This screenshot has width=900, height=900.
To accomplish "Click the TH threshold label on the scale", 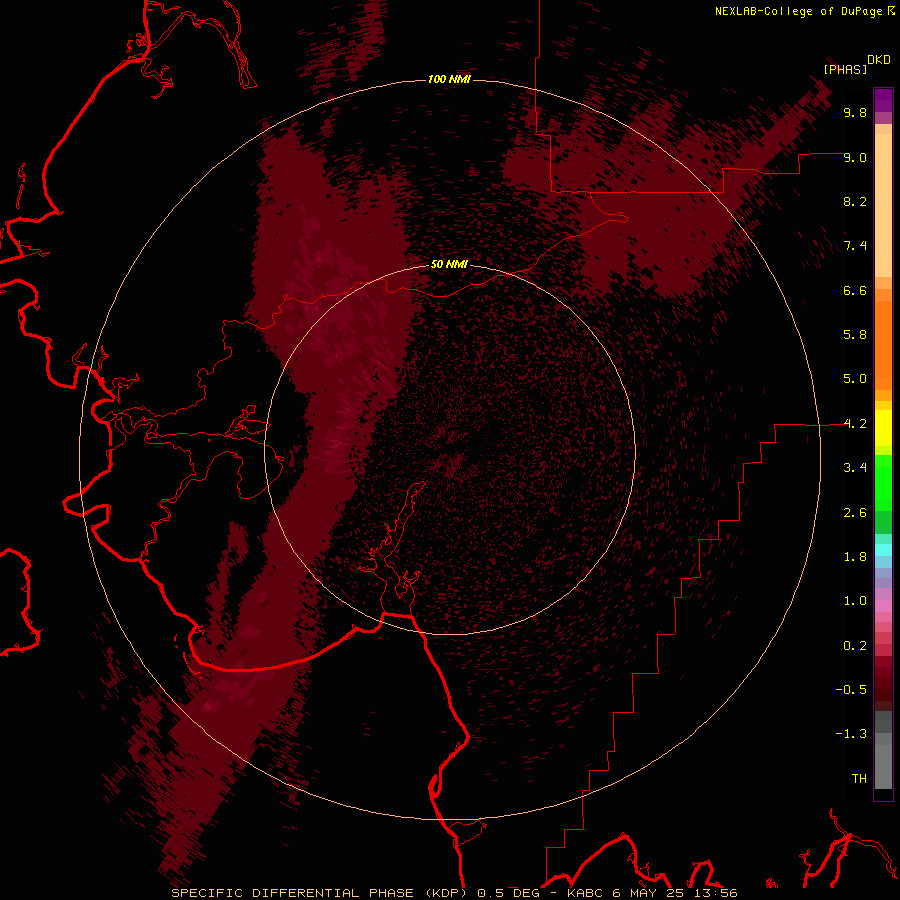I will pyautogui.click(x=859, y=779).
